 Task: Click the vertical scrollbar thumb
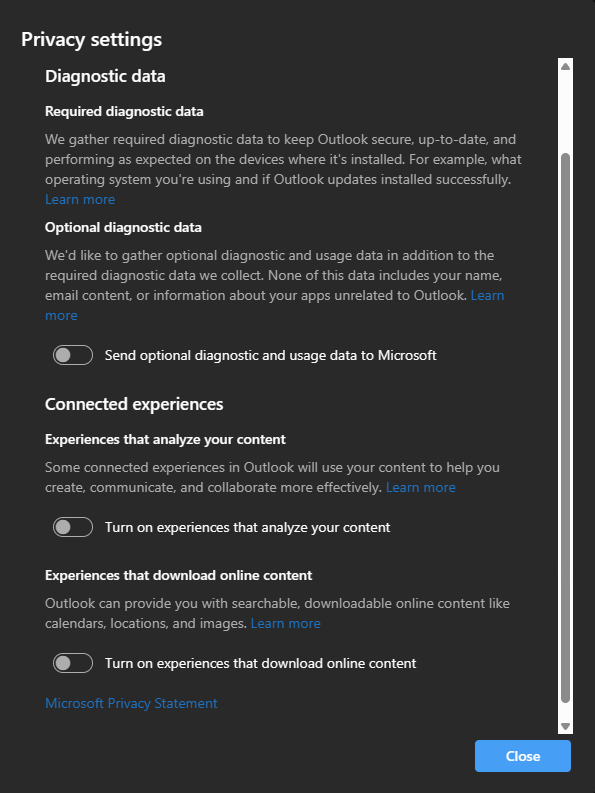(x=566, y=428)
